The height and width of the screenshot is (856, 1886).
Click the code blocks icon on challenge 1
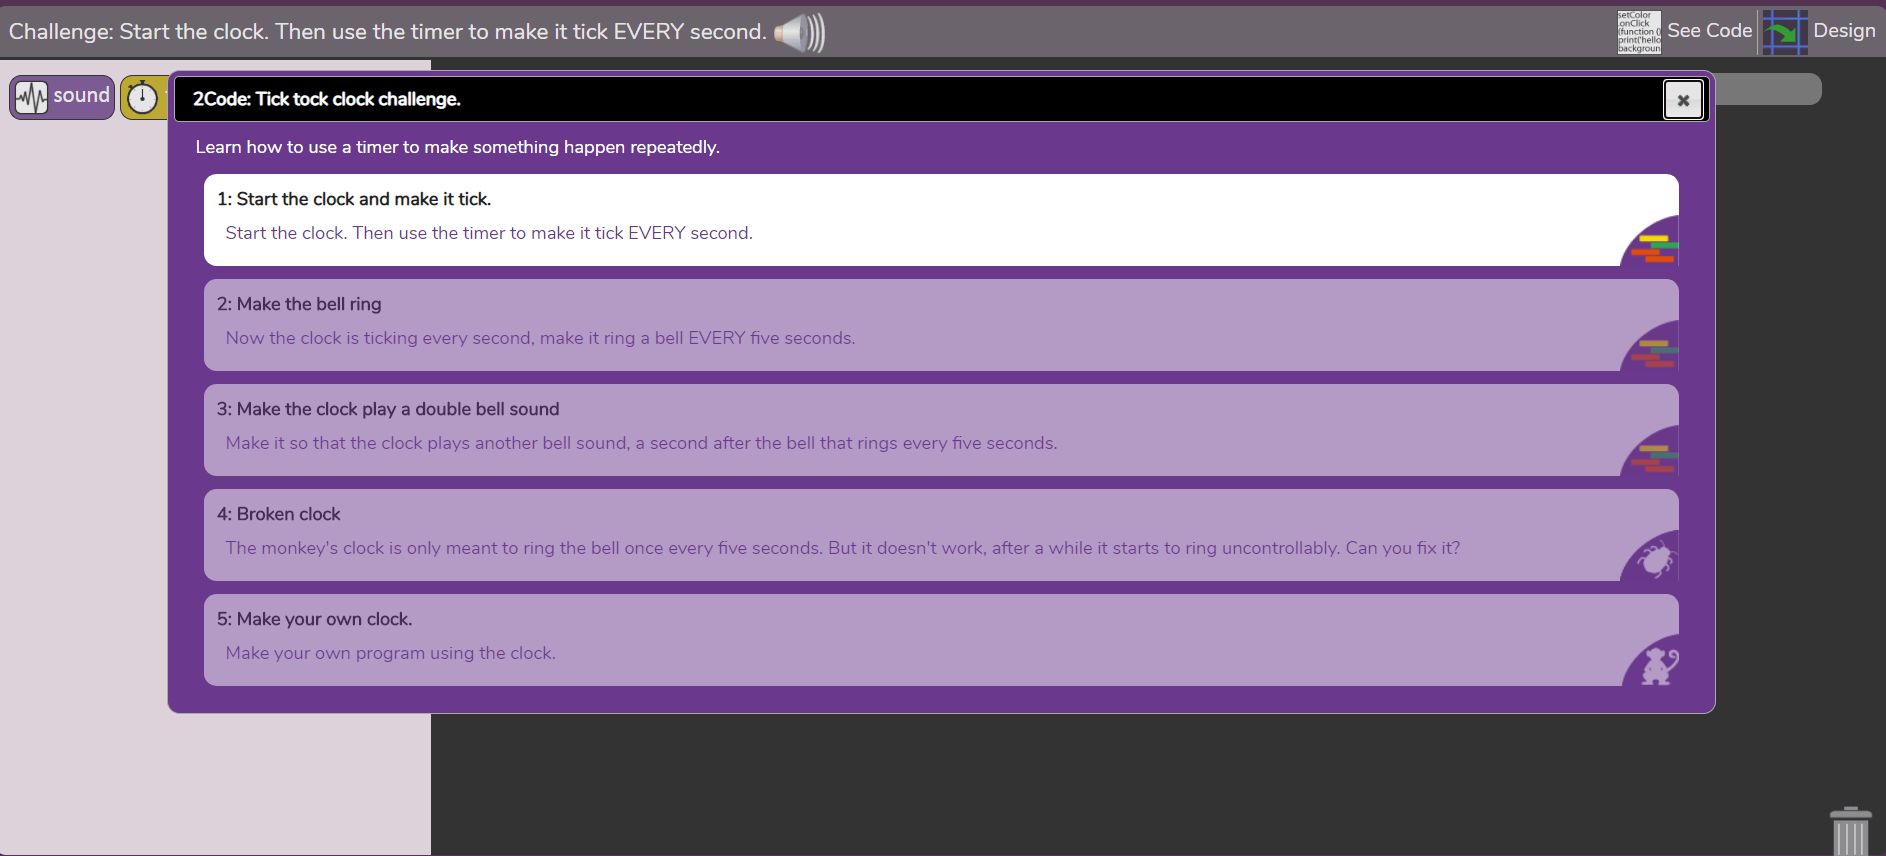point(1654,247)
